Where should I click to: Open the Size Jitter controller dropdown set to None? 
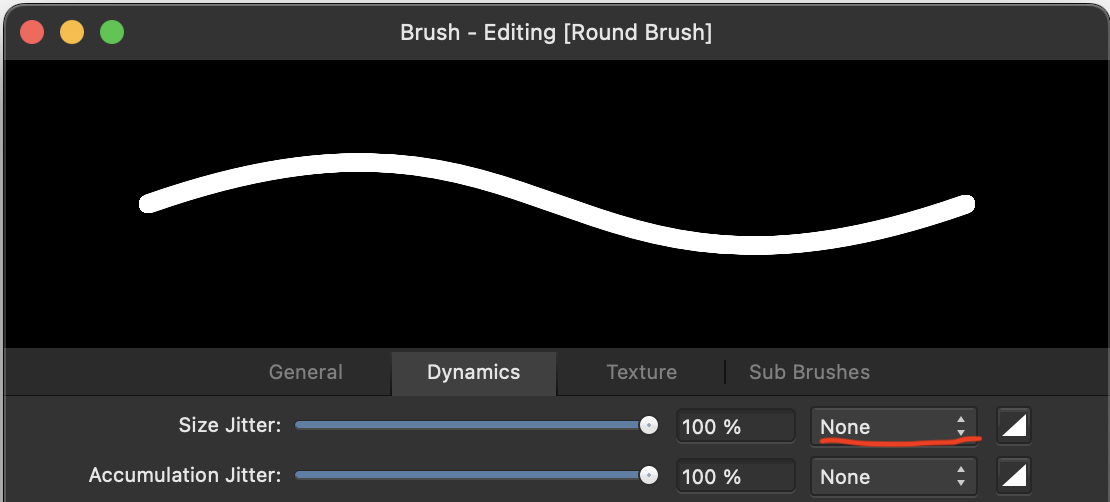coord(893,426)
